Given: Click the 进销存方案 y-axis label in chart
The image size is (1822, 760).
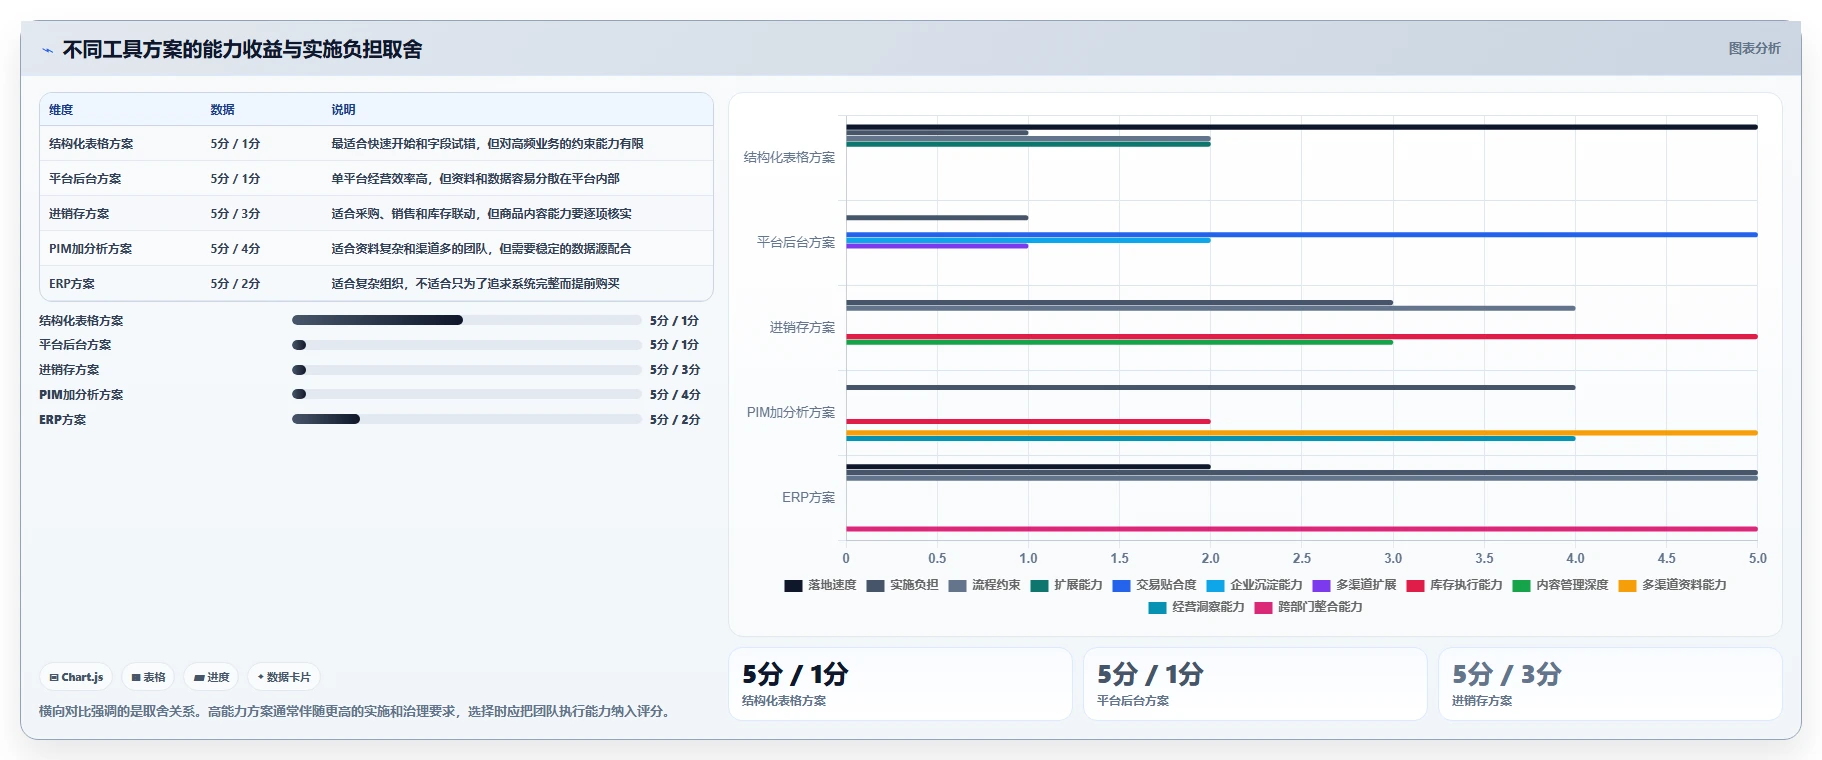Looking at the screenshot, I should (802, 328).
